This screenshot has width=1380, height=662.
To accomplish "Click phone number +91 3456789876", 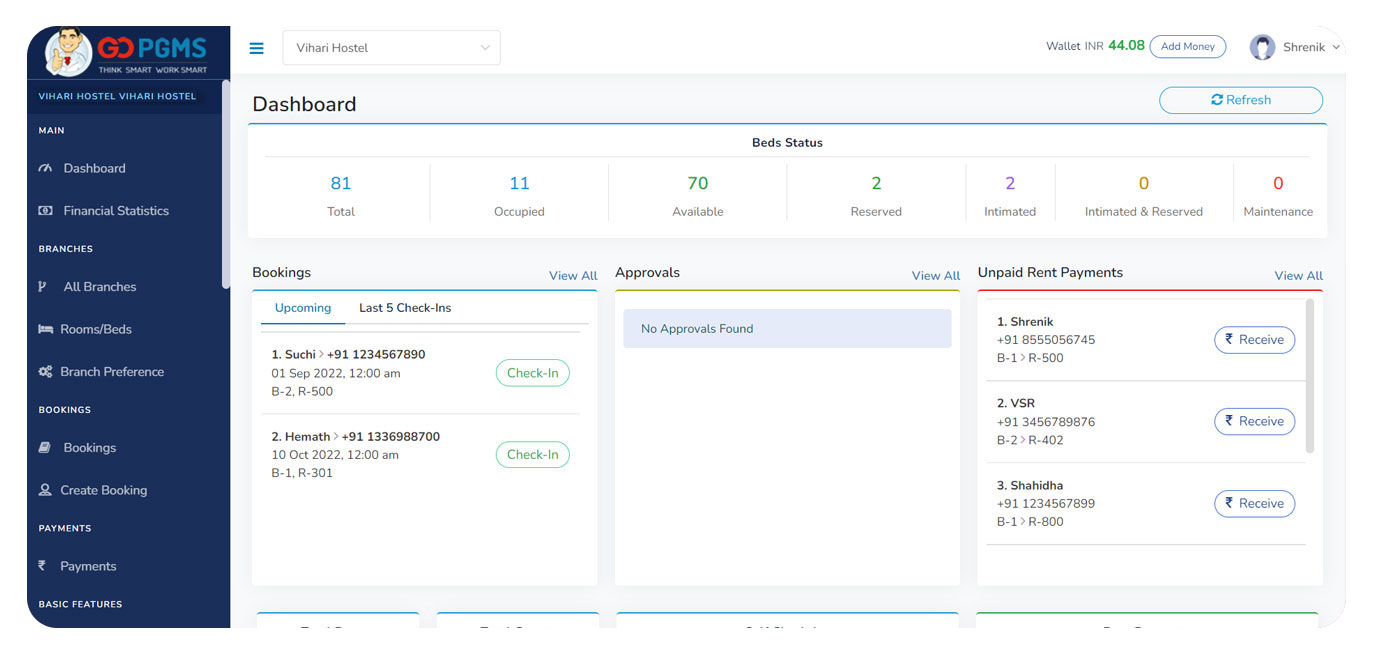I will coord(1046,422).
